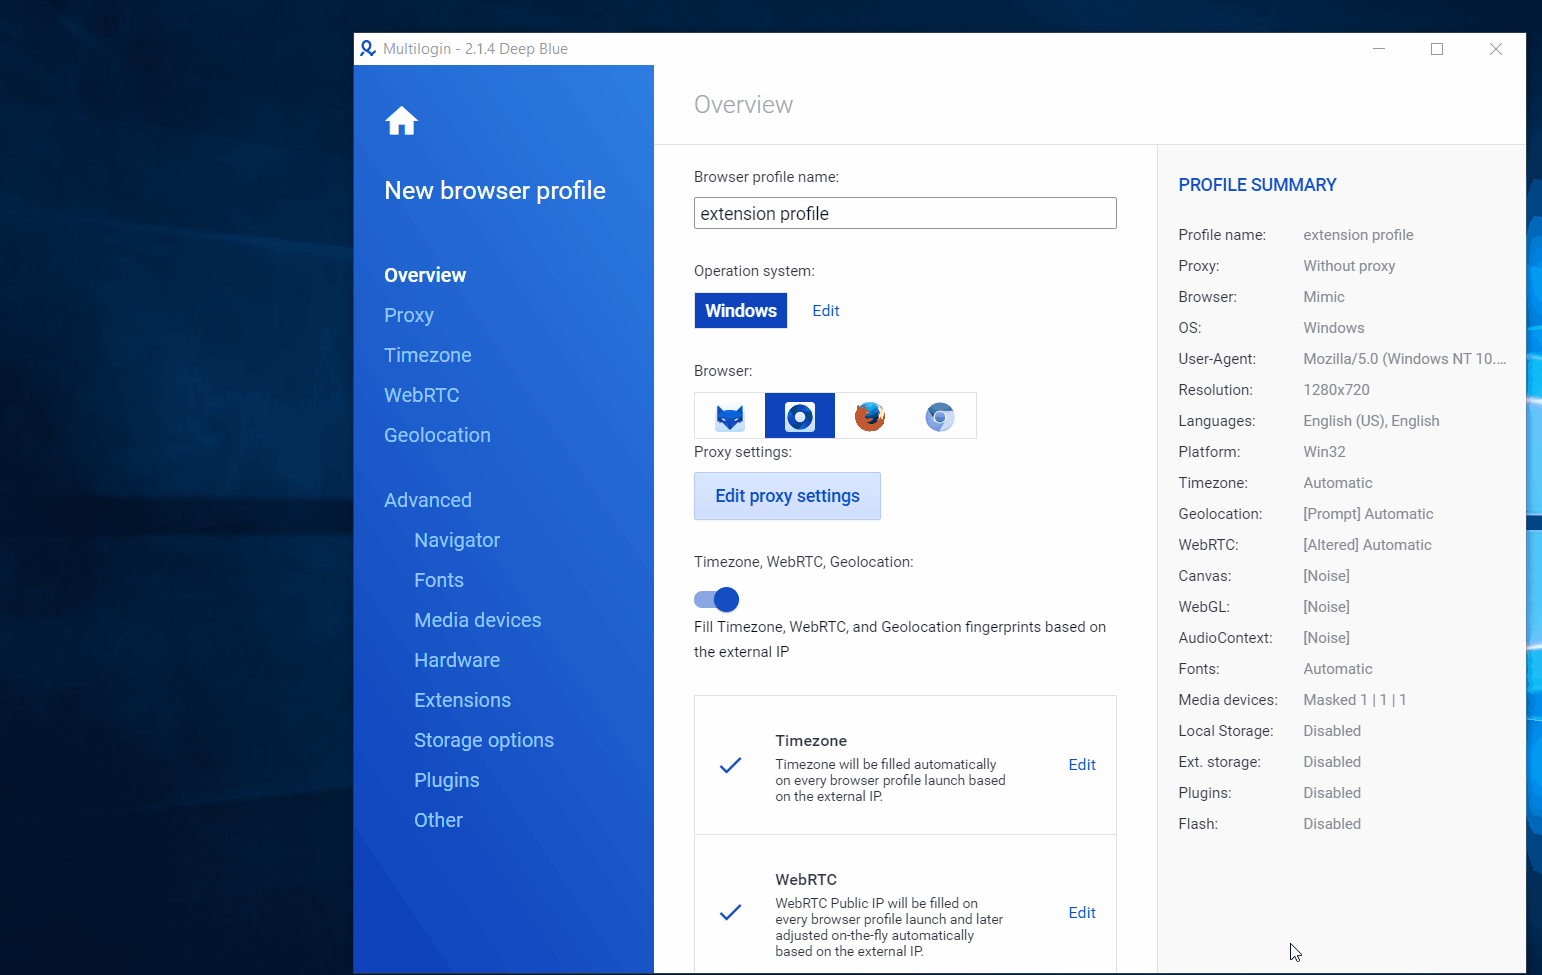Screen dimensions: 1542x975
Task: Choose the Firefox browser icon
Action: point(870,416)
